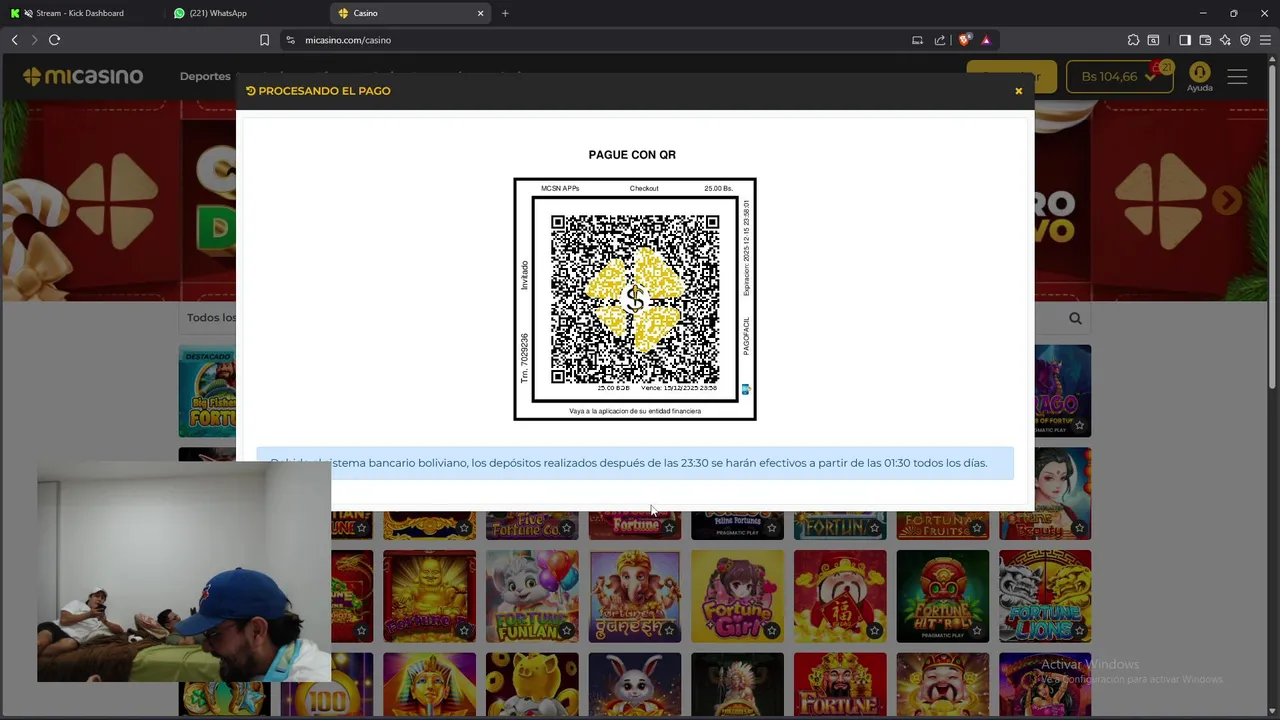Image resolution: width=1280 pixels, height=720 pixels.
Task: Open browser extensions puzzle icon
Action: (x=1133, y=40)
